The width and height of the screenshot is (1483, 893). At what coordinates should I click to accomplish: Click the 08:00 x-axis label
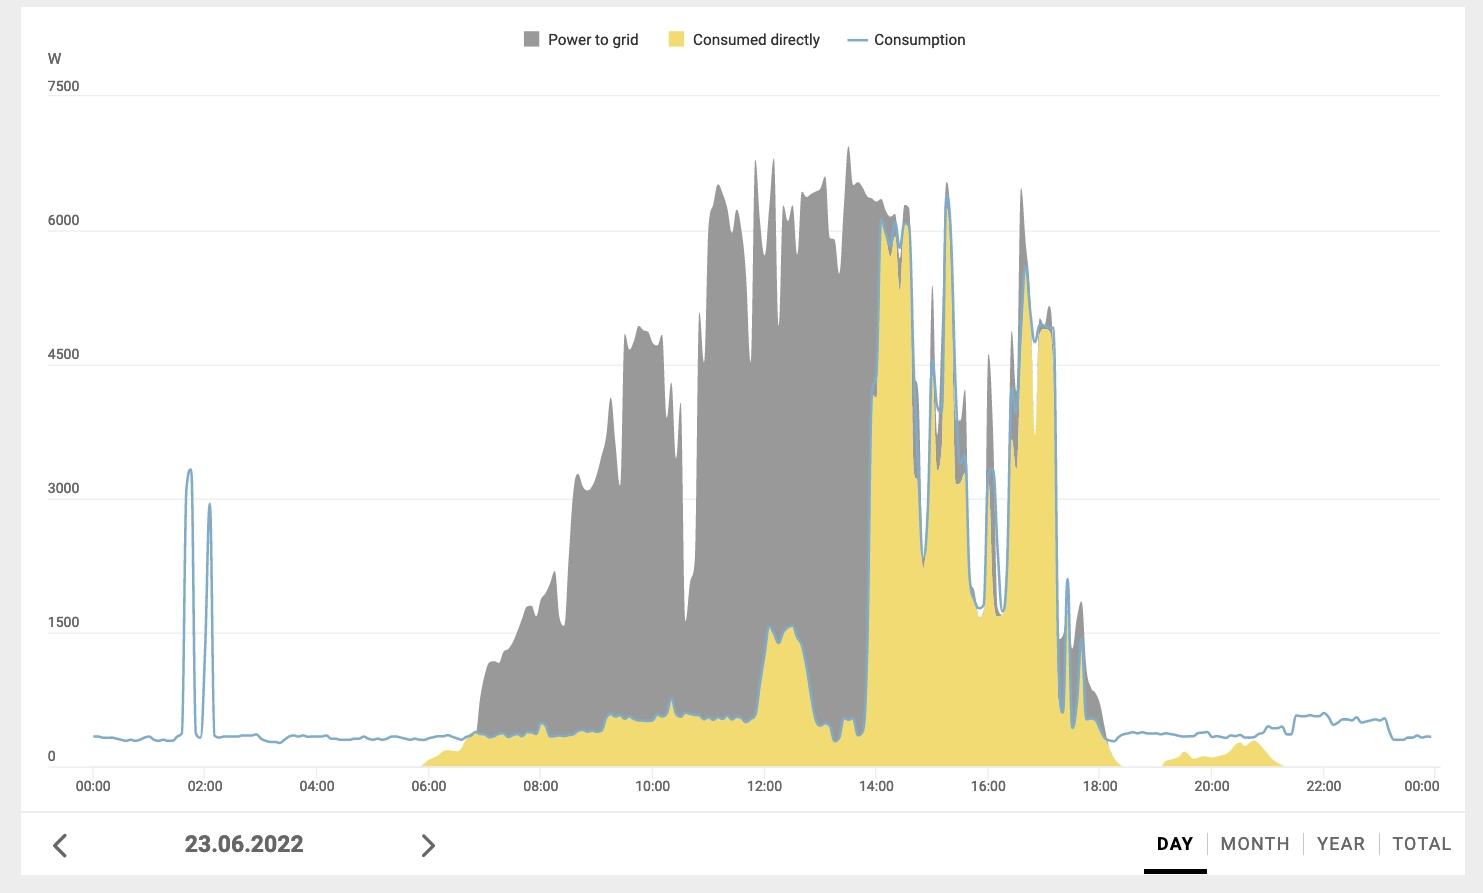click(x=541, y=787)
